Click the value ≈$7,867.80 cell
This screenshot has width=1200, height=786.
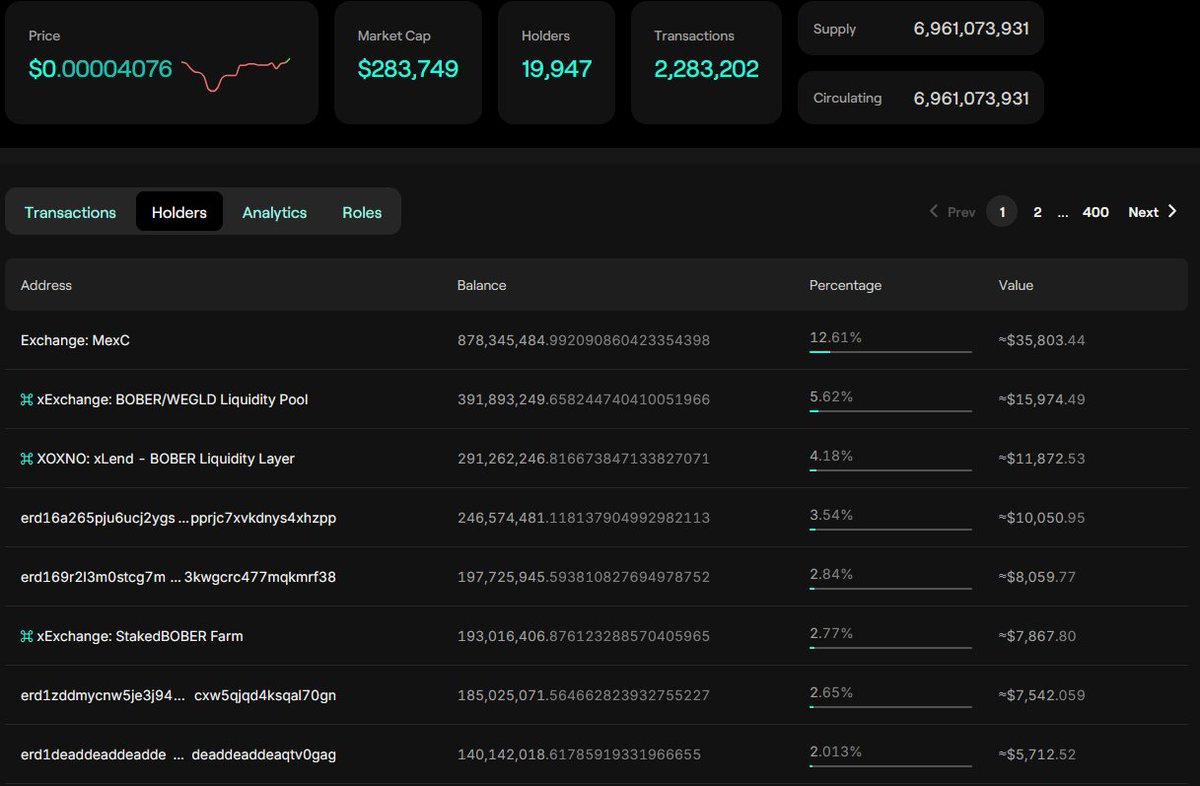pyautogui.click(x=1038, y=636)
